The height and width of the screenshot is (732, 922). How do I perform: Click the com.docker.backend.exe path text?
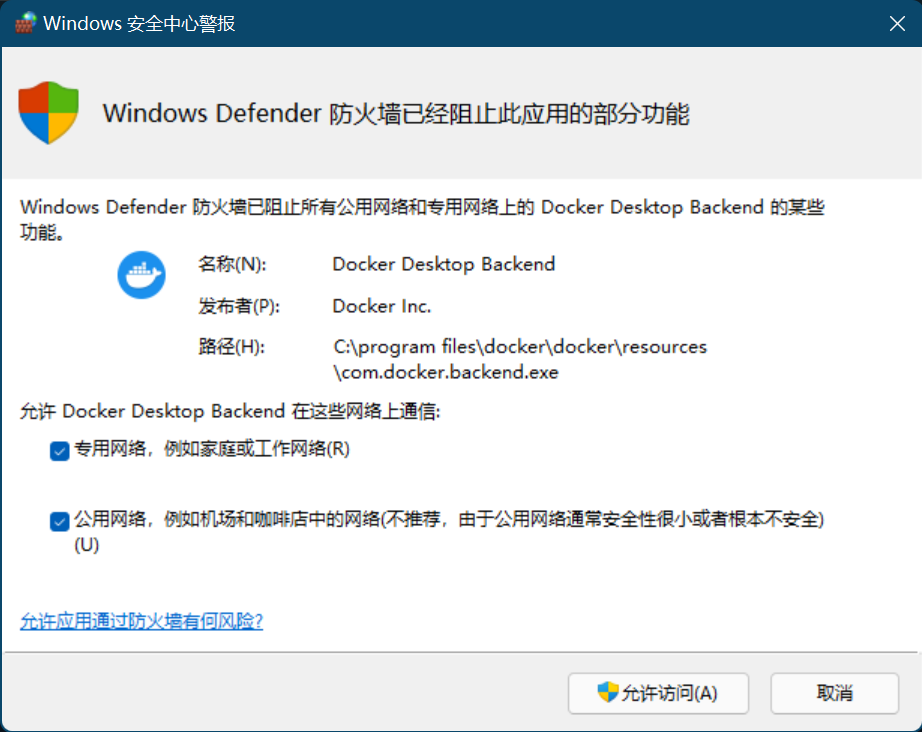pos(446,373)
